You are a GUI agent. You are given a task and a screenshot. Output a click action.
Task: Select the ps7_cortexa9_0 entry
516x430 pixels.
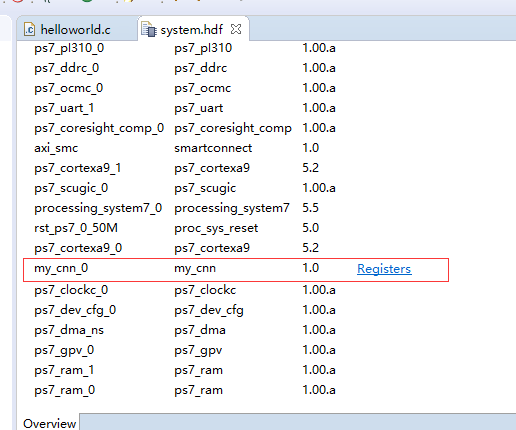[x=78, y=248]
